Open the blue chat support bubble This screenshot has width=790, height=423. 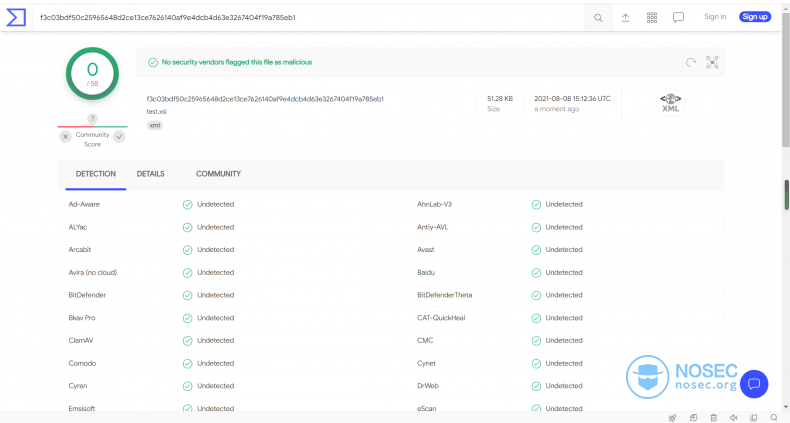point(754,384)
